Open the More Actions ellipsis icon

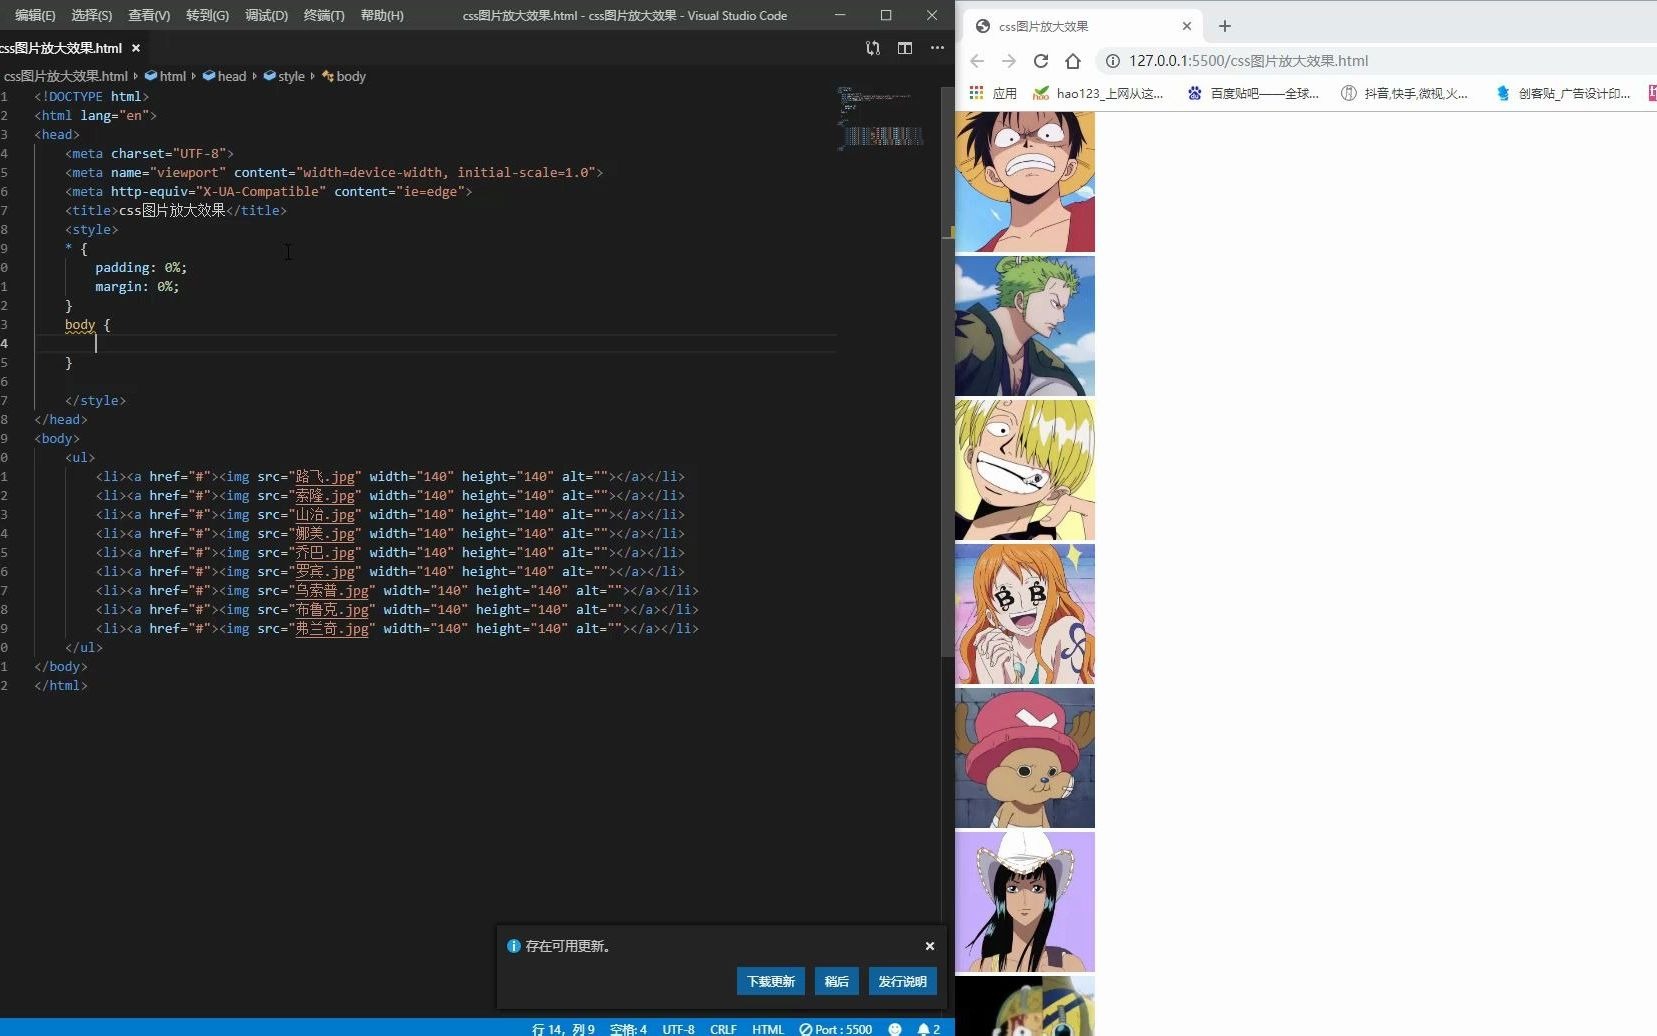(x=936, y=48)
